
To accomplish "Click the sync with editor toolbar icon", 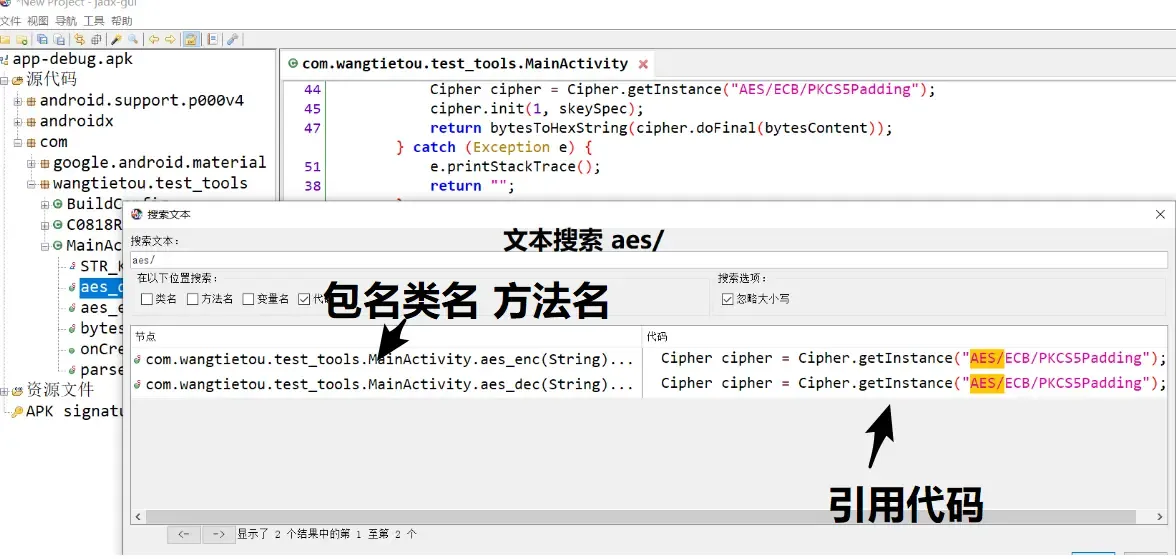I will pos(79,39).
